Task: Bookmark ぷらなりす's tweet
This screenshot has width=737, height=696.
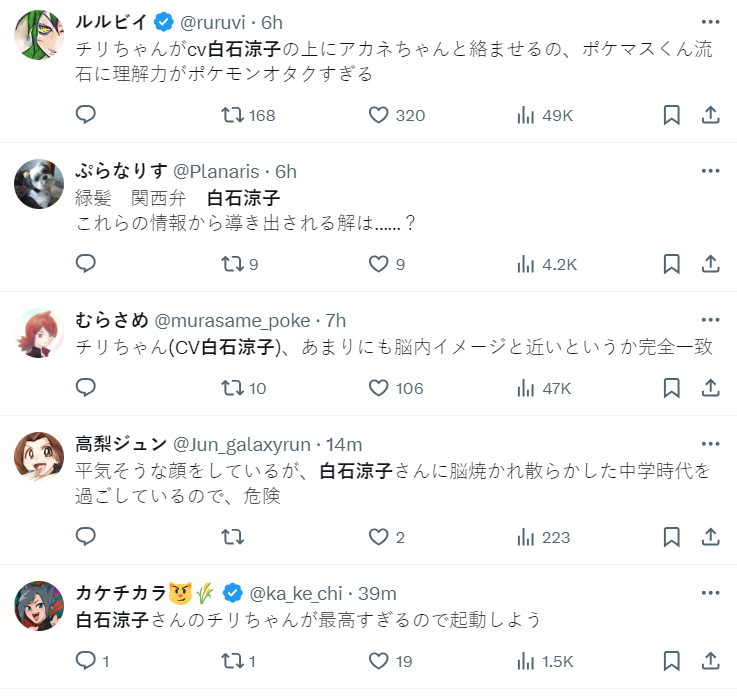Action: (672, 264)
